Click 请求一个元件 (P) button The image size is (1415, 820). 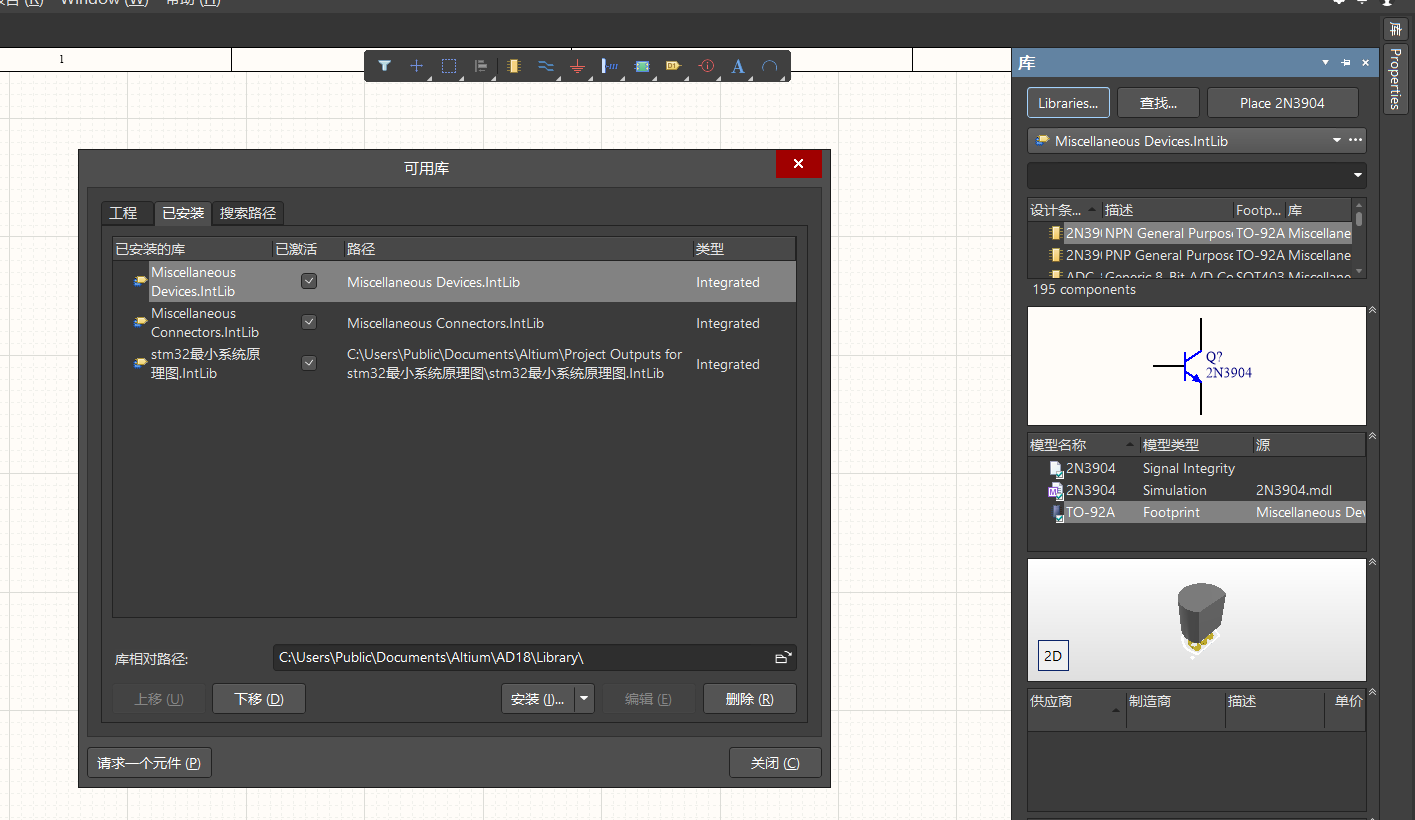(x=149, y=763)
